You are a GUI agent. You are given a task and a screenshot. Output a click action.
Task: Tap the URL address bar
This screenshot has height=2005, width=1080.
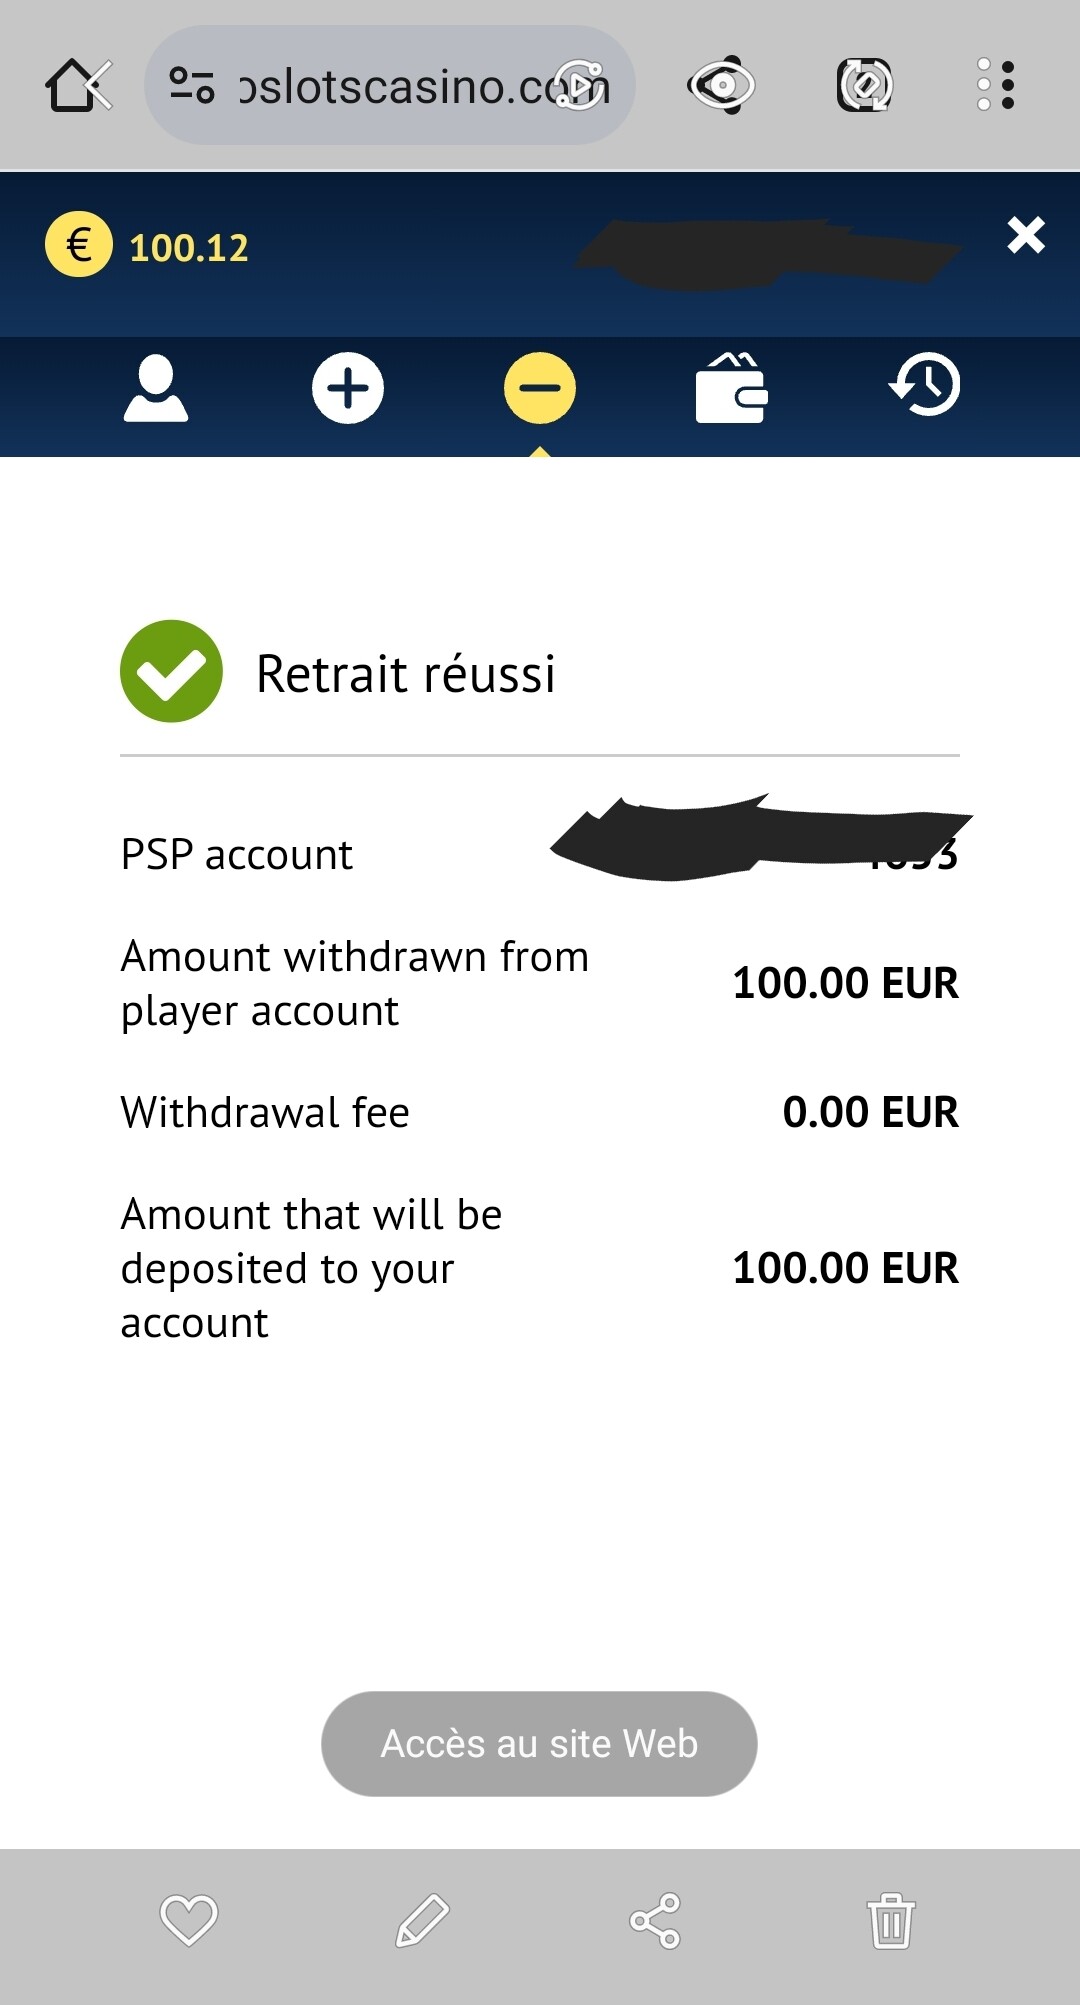(390, 85)
